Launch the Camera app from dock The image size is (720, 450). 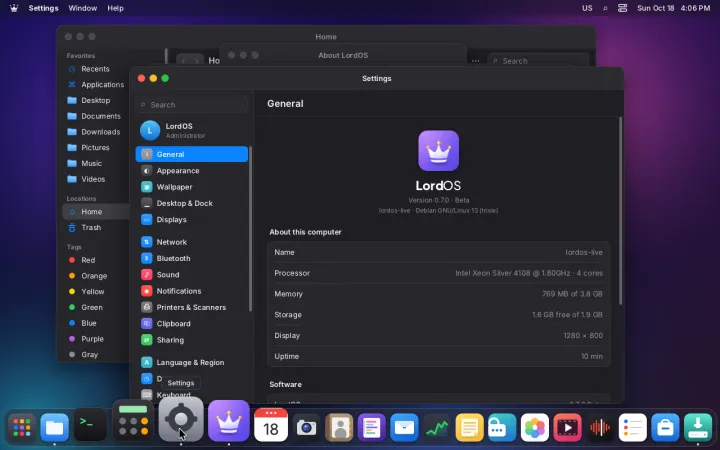tap(306, 428)
